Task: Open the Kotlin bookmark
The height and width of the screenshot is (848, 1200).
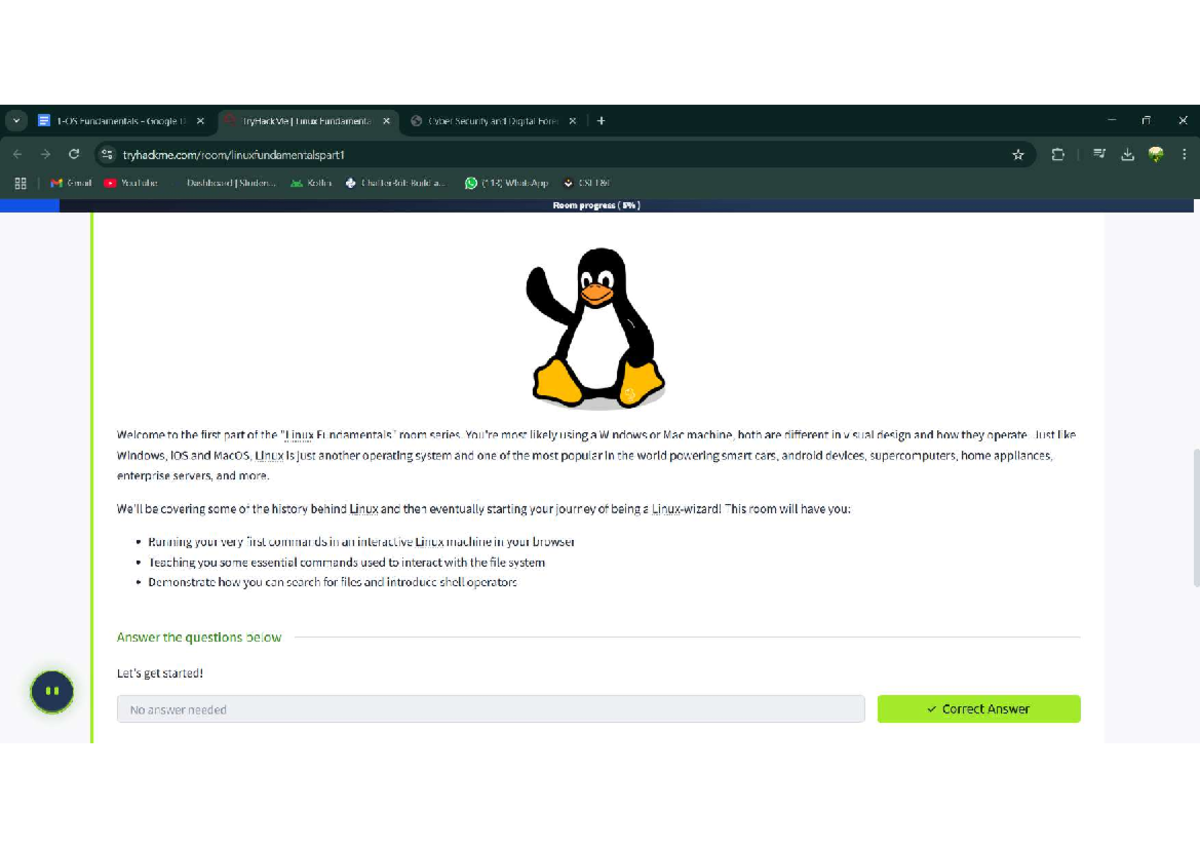Action: pyautogui.click(x=312, y=183)
